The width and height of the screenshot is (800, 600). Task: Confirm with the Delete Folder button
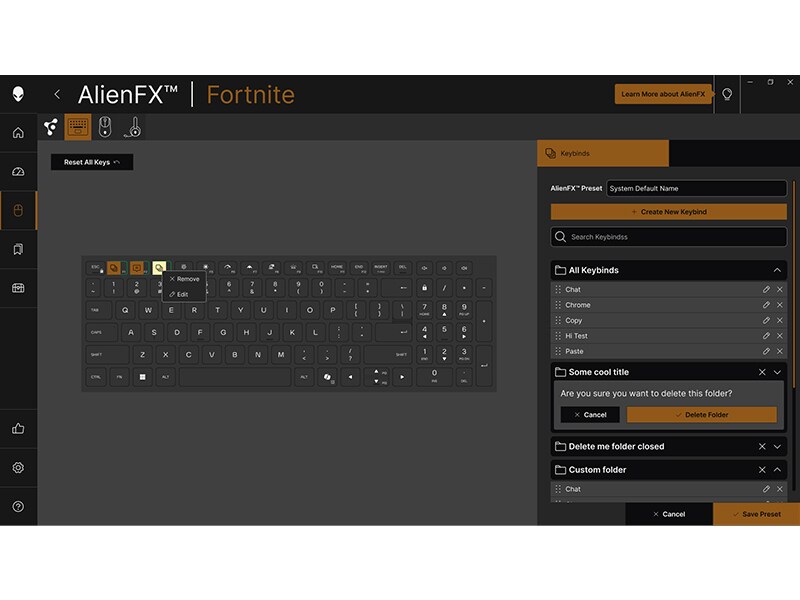(702, 415)
